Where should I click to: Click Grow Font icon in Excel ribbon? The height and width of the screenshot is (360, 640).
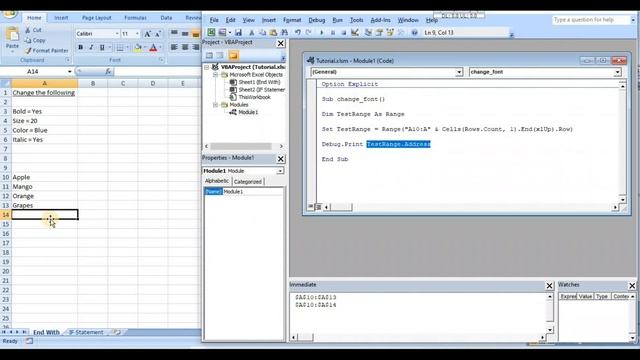click(147, 34)
